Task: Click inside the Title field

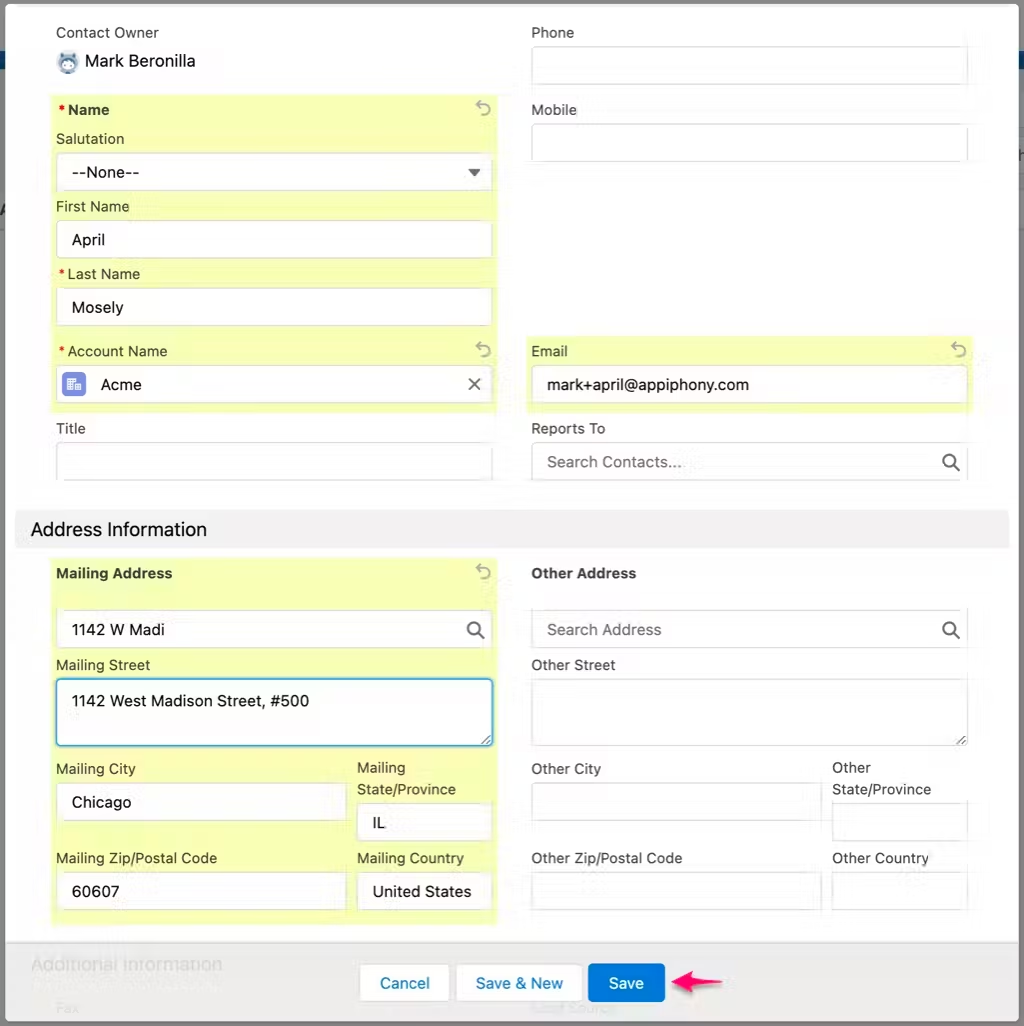Action: point(273,461)
